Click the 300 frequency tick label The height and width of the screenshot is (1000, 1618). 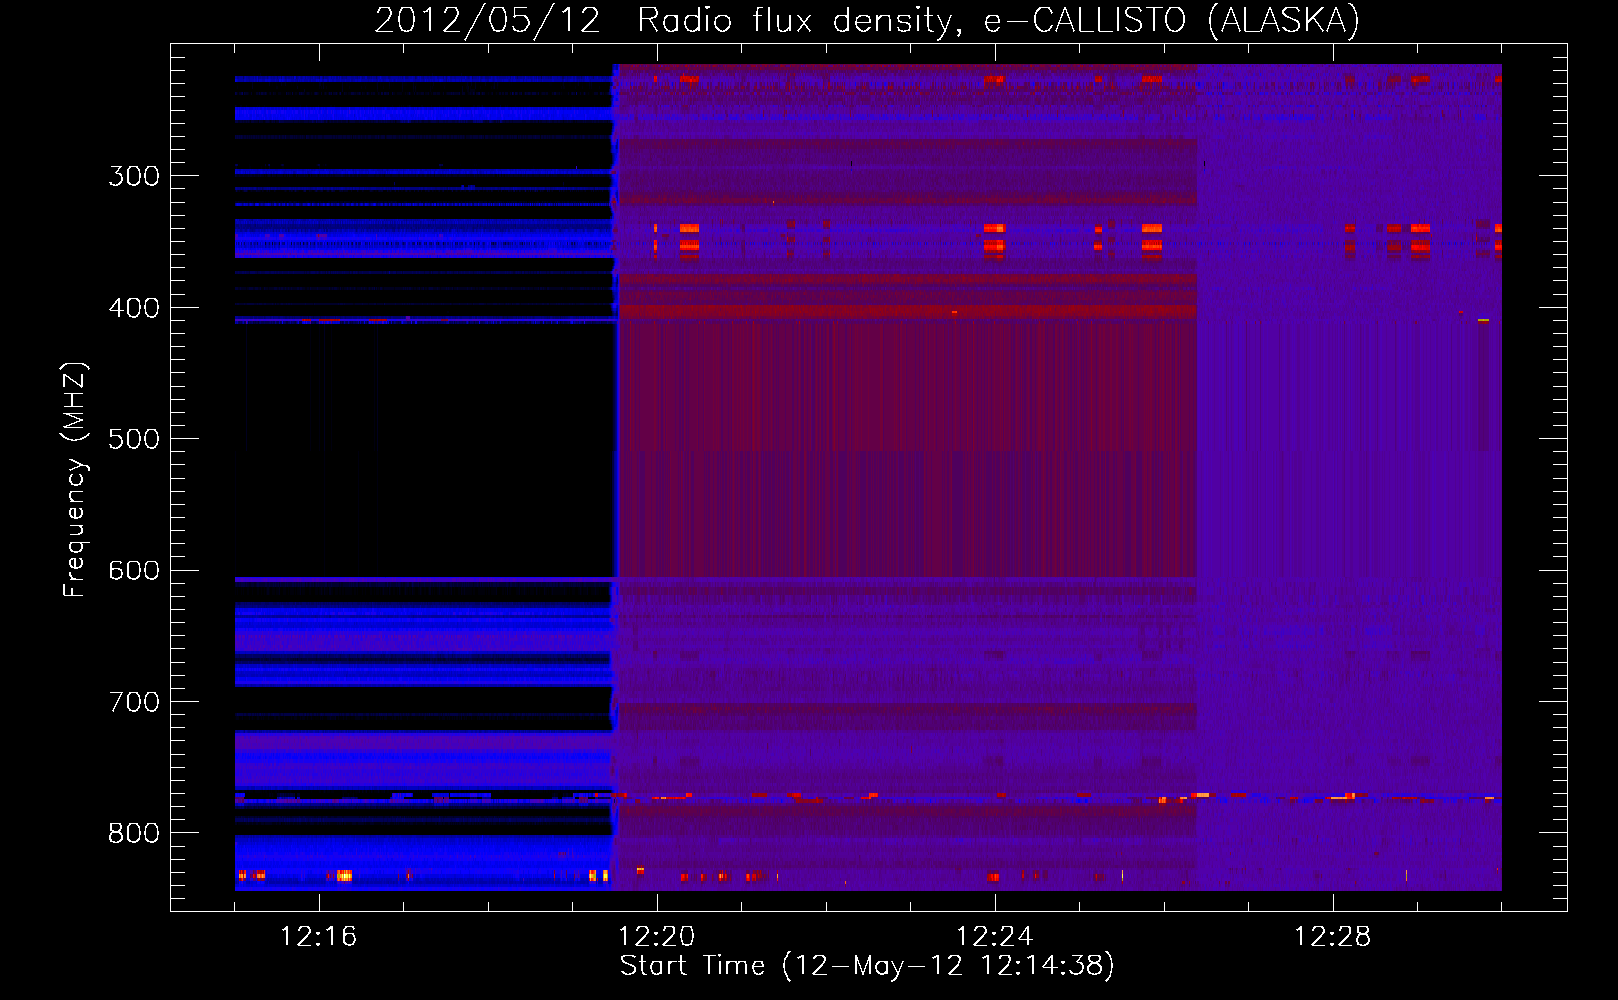click(x=134, y=176)
